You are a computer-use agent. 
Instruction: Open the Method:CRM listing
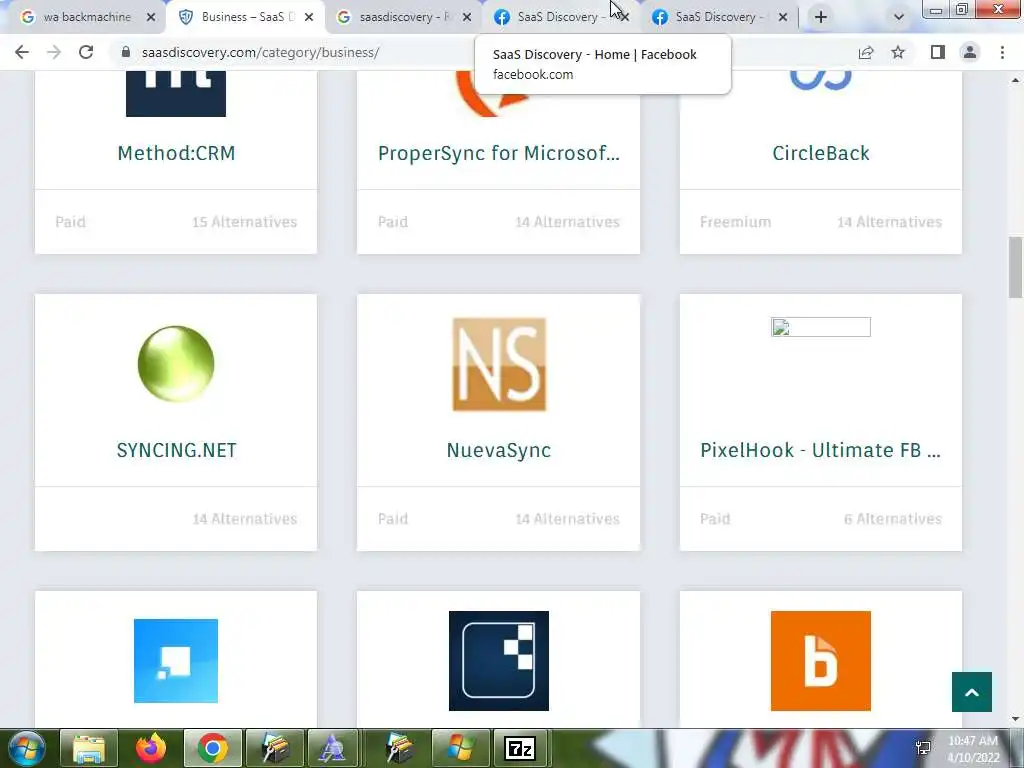pyautogui.click(x=176, y=153)
